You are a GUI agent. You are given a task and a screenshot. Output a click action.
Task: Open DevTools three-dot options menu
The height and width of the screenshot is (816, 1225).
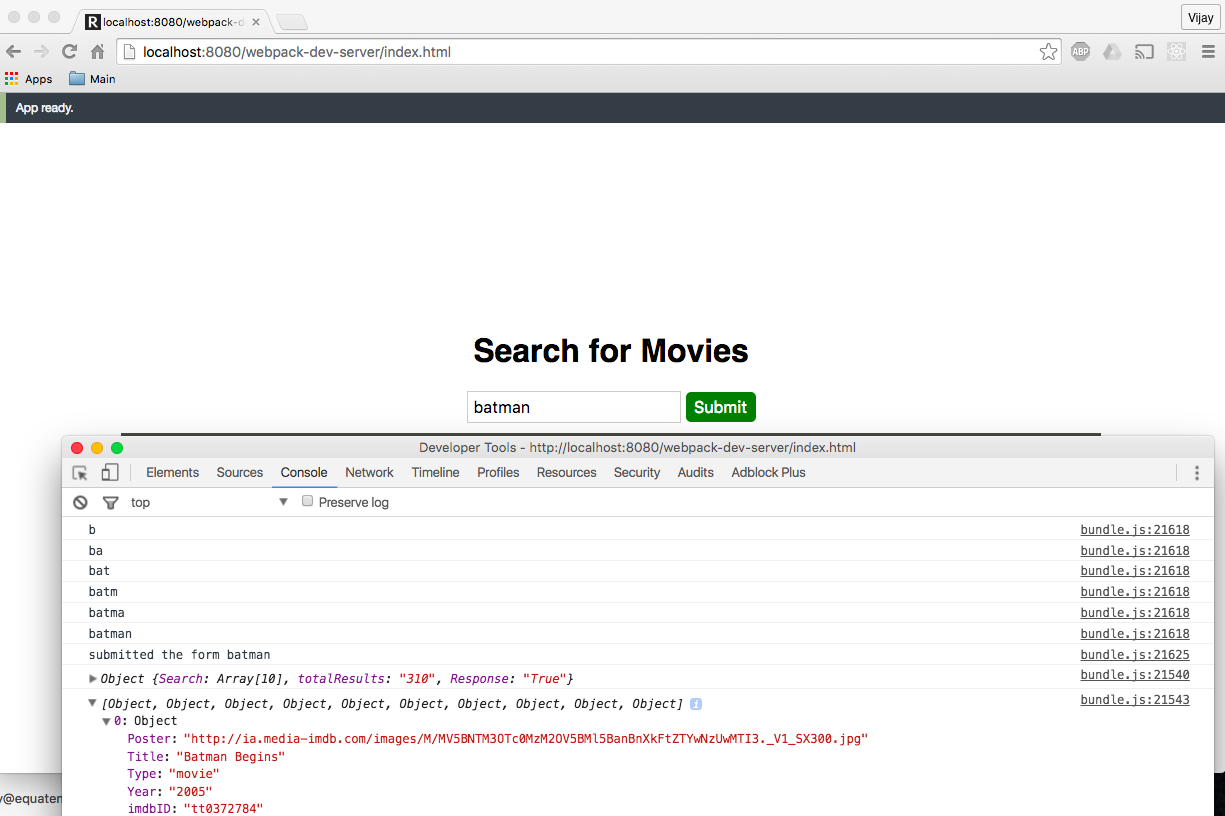coord(1196,473)
